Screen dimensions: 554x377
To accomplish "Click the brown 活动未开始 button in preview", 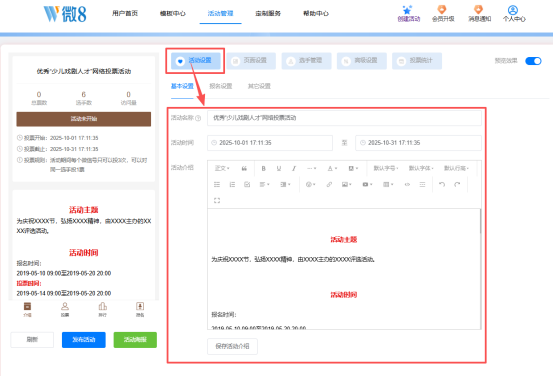I will 83,119.
